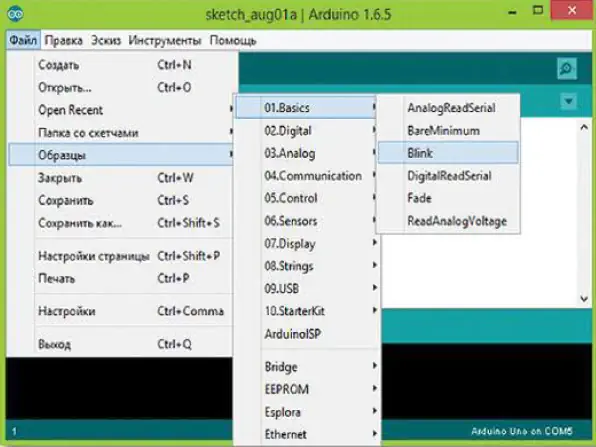Open the Serial Monitor magnifier icon
The image size is (596, 447).
point(567,68)
